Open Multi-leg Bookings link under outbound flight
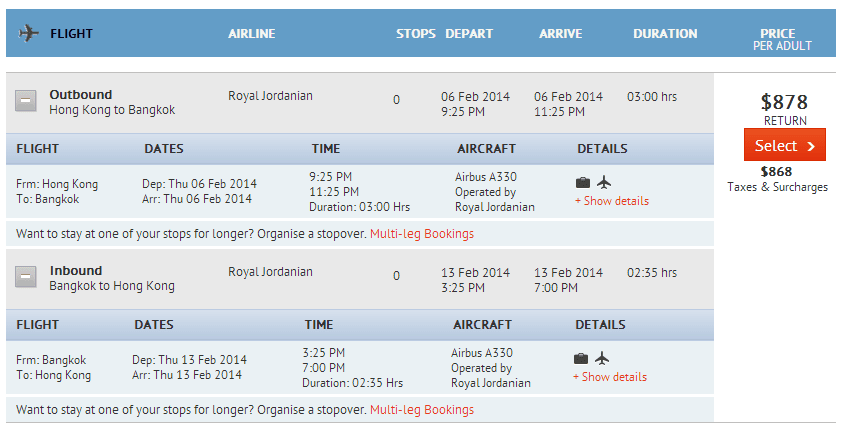Viewport: 846px width, 427px height. pos(422,234)
